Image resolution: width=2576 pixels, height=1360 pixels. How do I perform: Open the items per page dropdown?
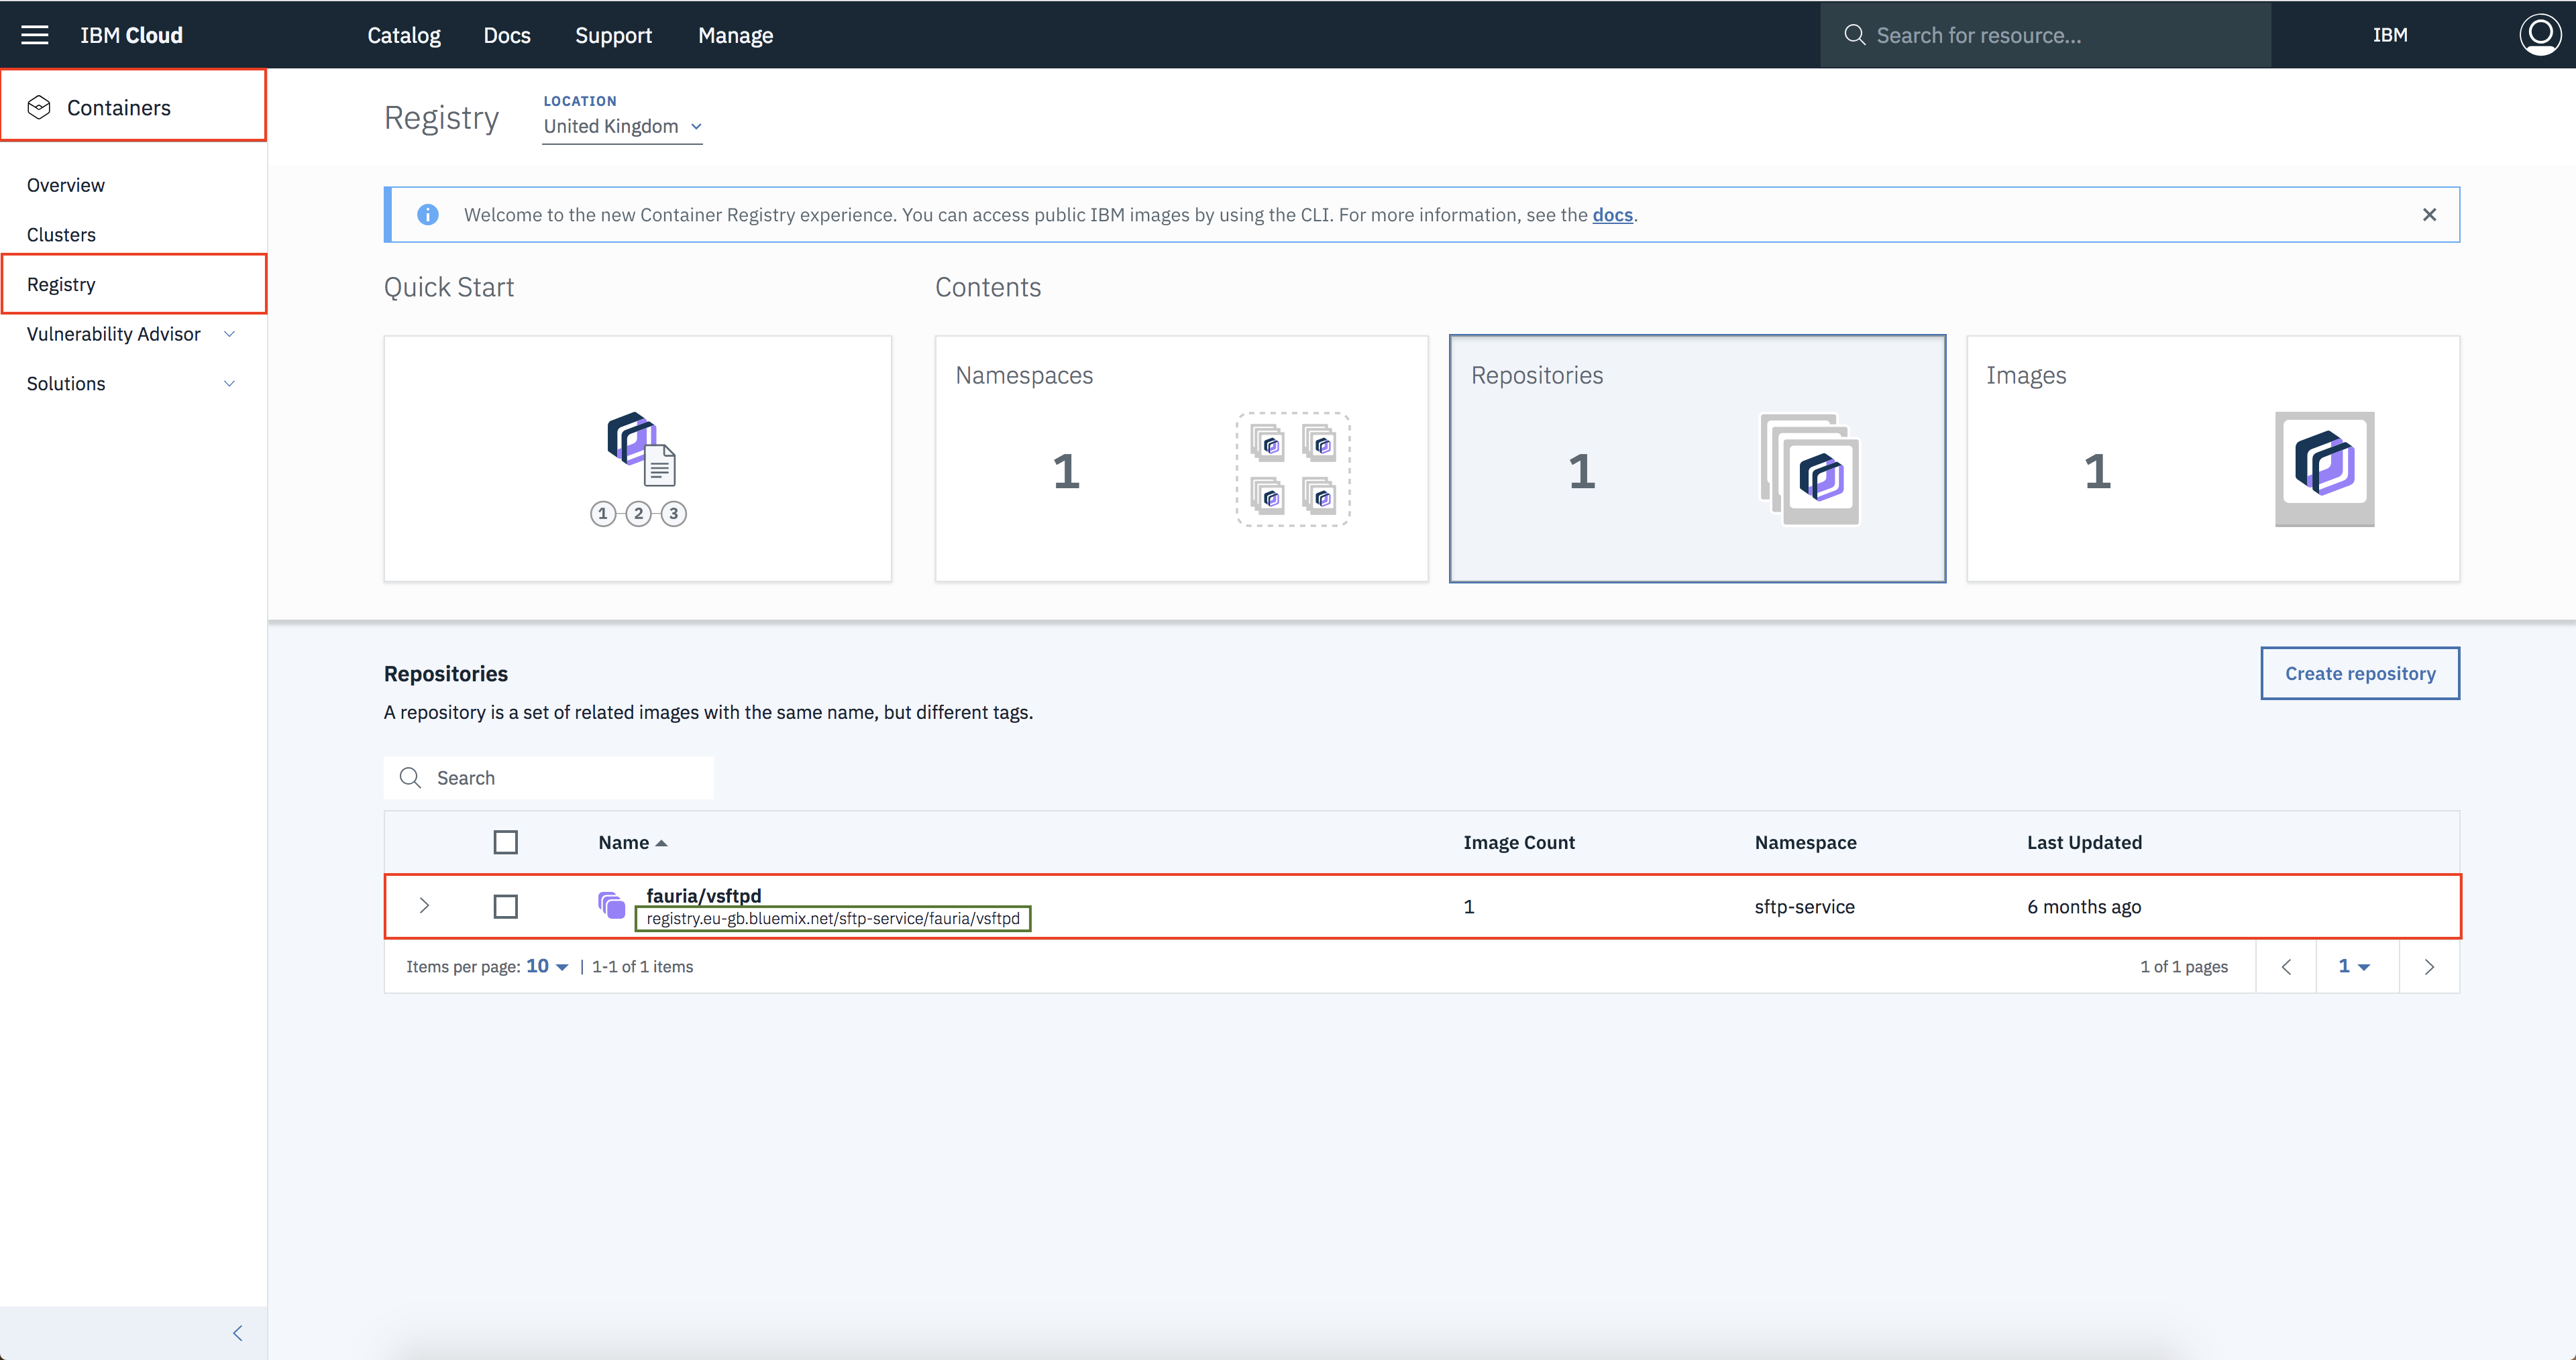(x=547, y=966)
